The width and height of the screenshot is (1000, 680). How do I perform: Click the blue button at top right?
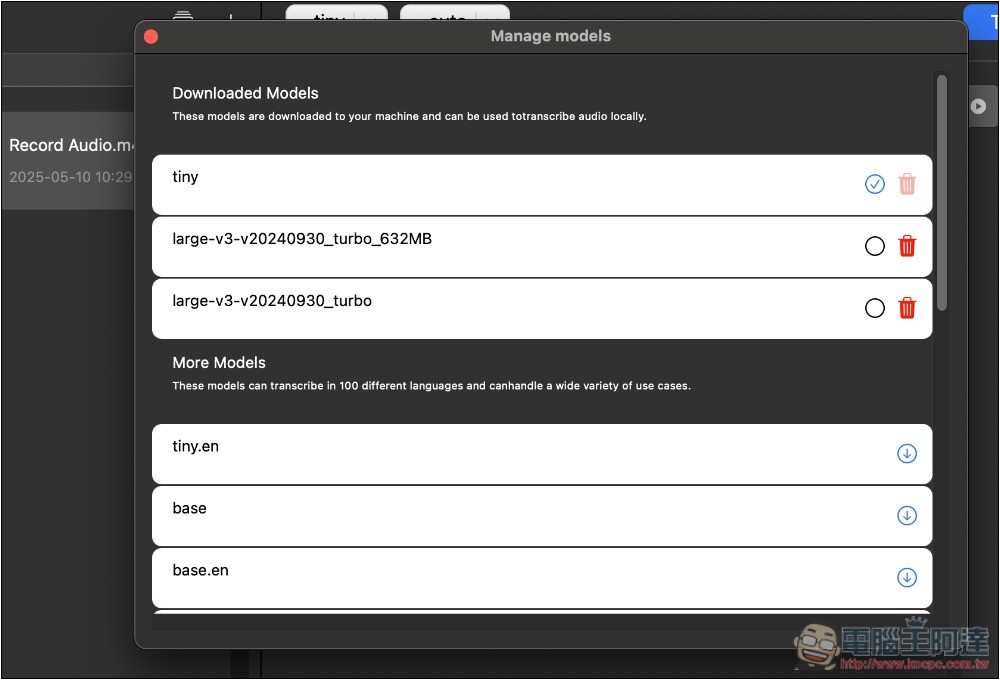point(982,20)
